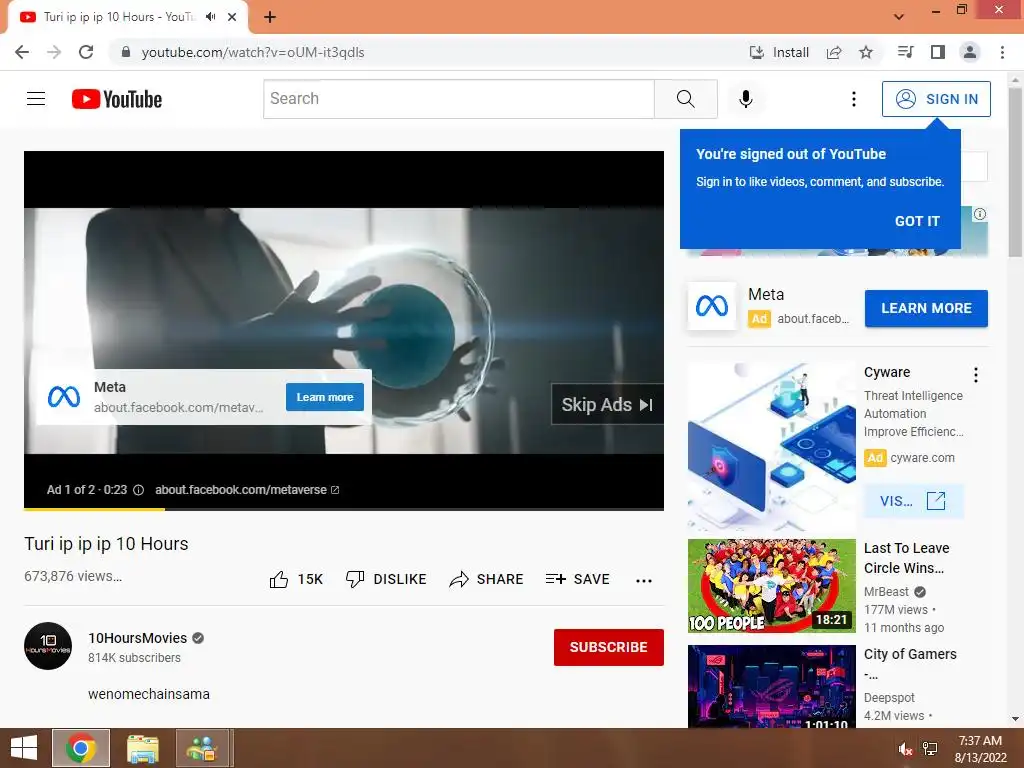
Task: Open Chrome's three-dot menu
Action: [1002, 52]
